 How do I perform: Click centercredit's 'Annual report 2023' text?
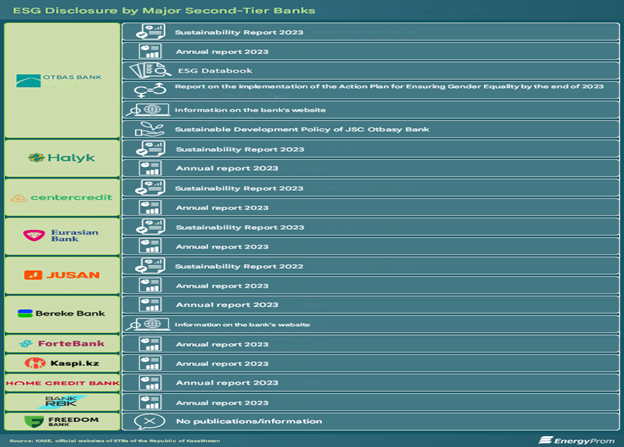pyautogui.click(x=222, y=208)
